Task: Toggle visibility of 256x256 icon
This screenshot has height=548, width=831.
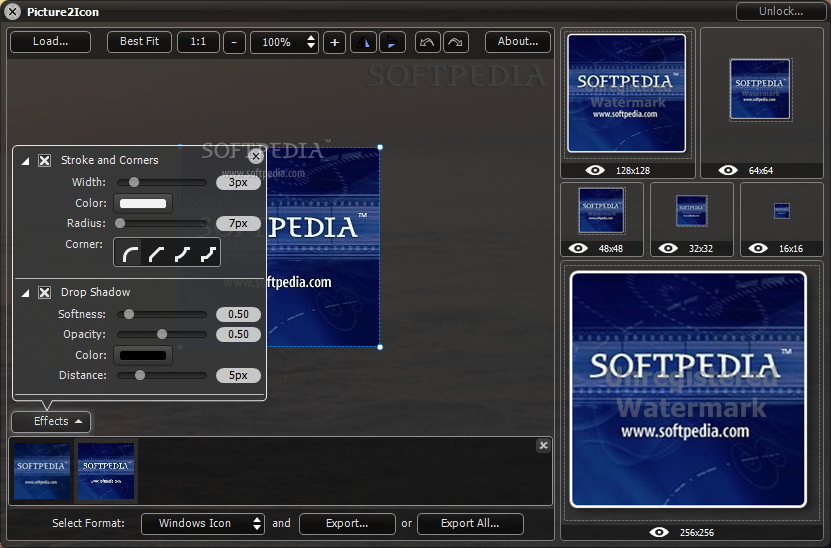Action: [659, 532]
